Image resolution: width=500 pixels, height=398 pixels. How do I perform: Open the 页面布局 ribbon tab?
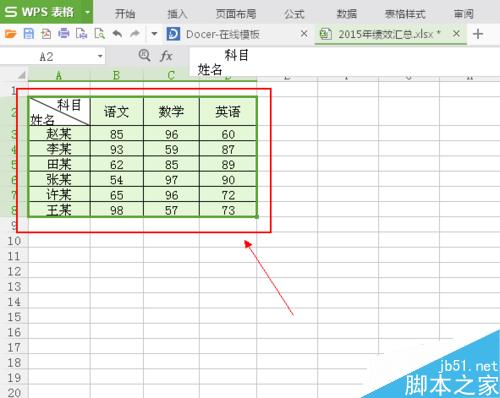[x=236, y=14]
